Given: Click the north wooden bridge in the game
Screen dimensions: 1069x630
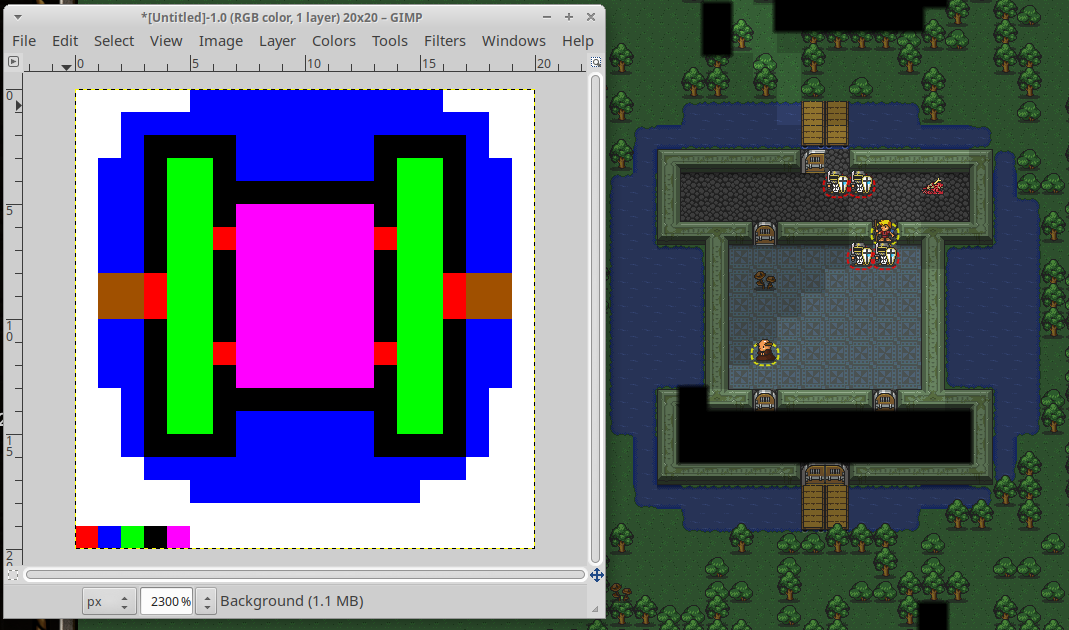Looking at the screenshot, I should (825, 124).
